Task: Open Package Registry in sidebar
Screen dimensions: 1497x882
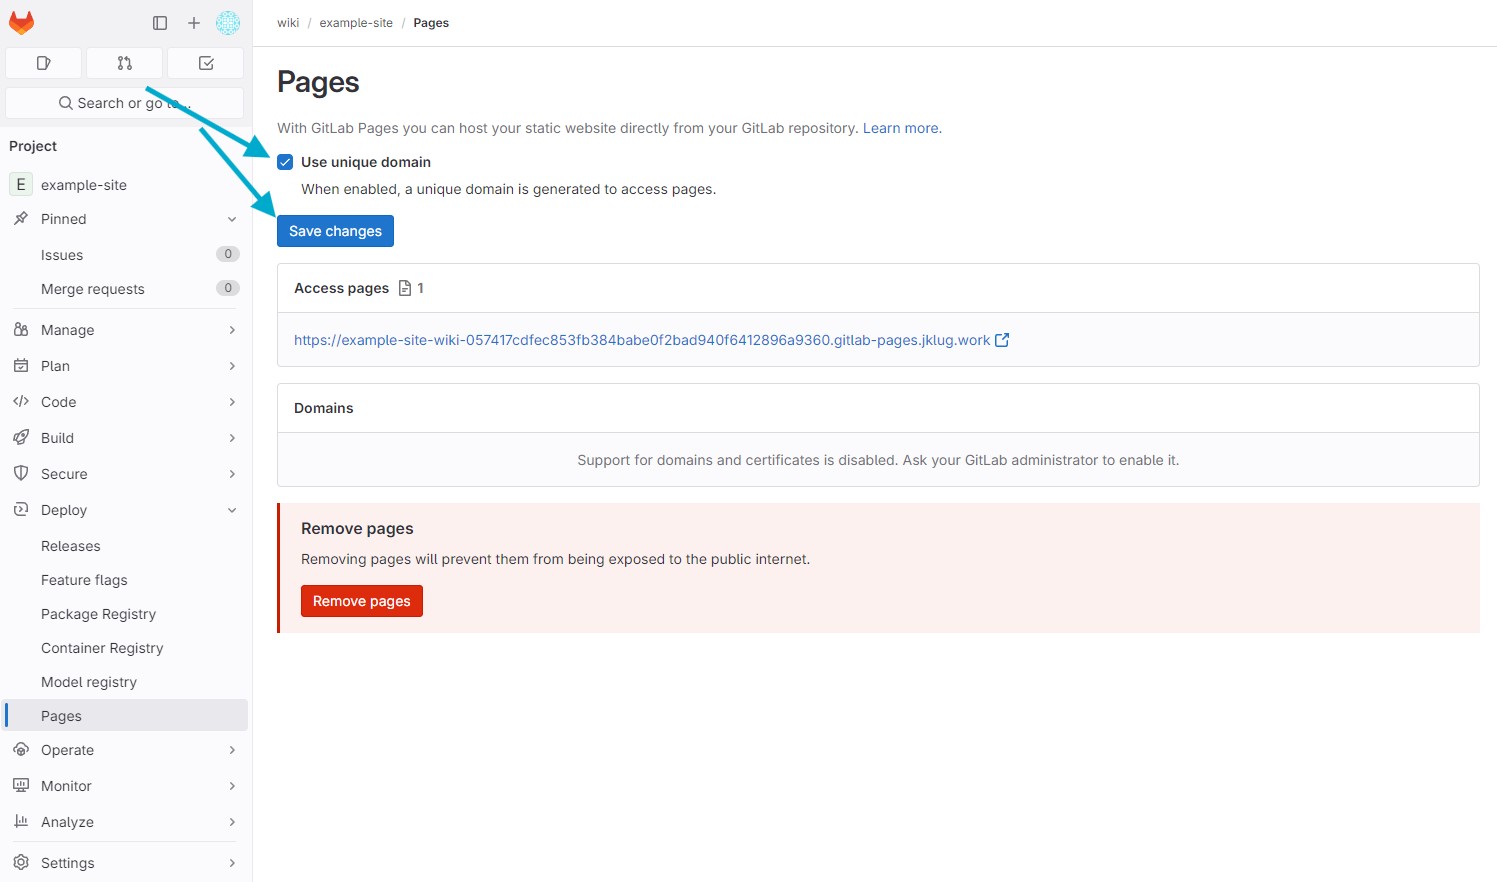Action: [98, 614]
